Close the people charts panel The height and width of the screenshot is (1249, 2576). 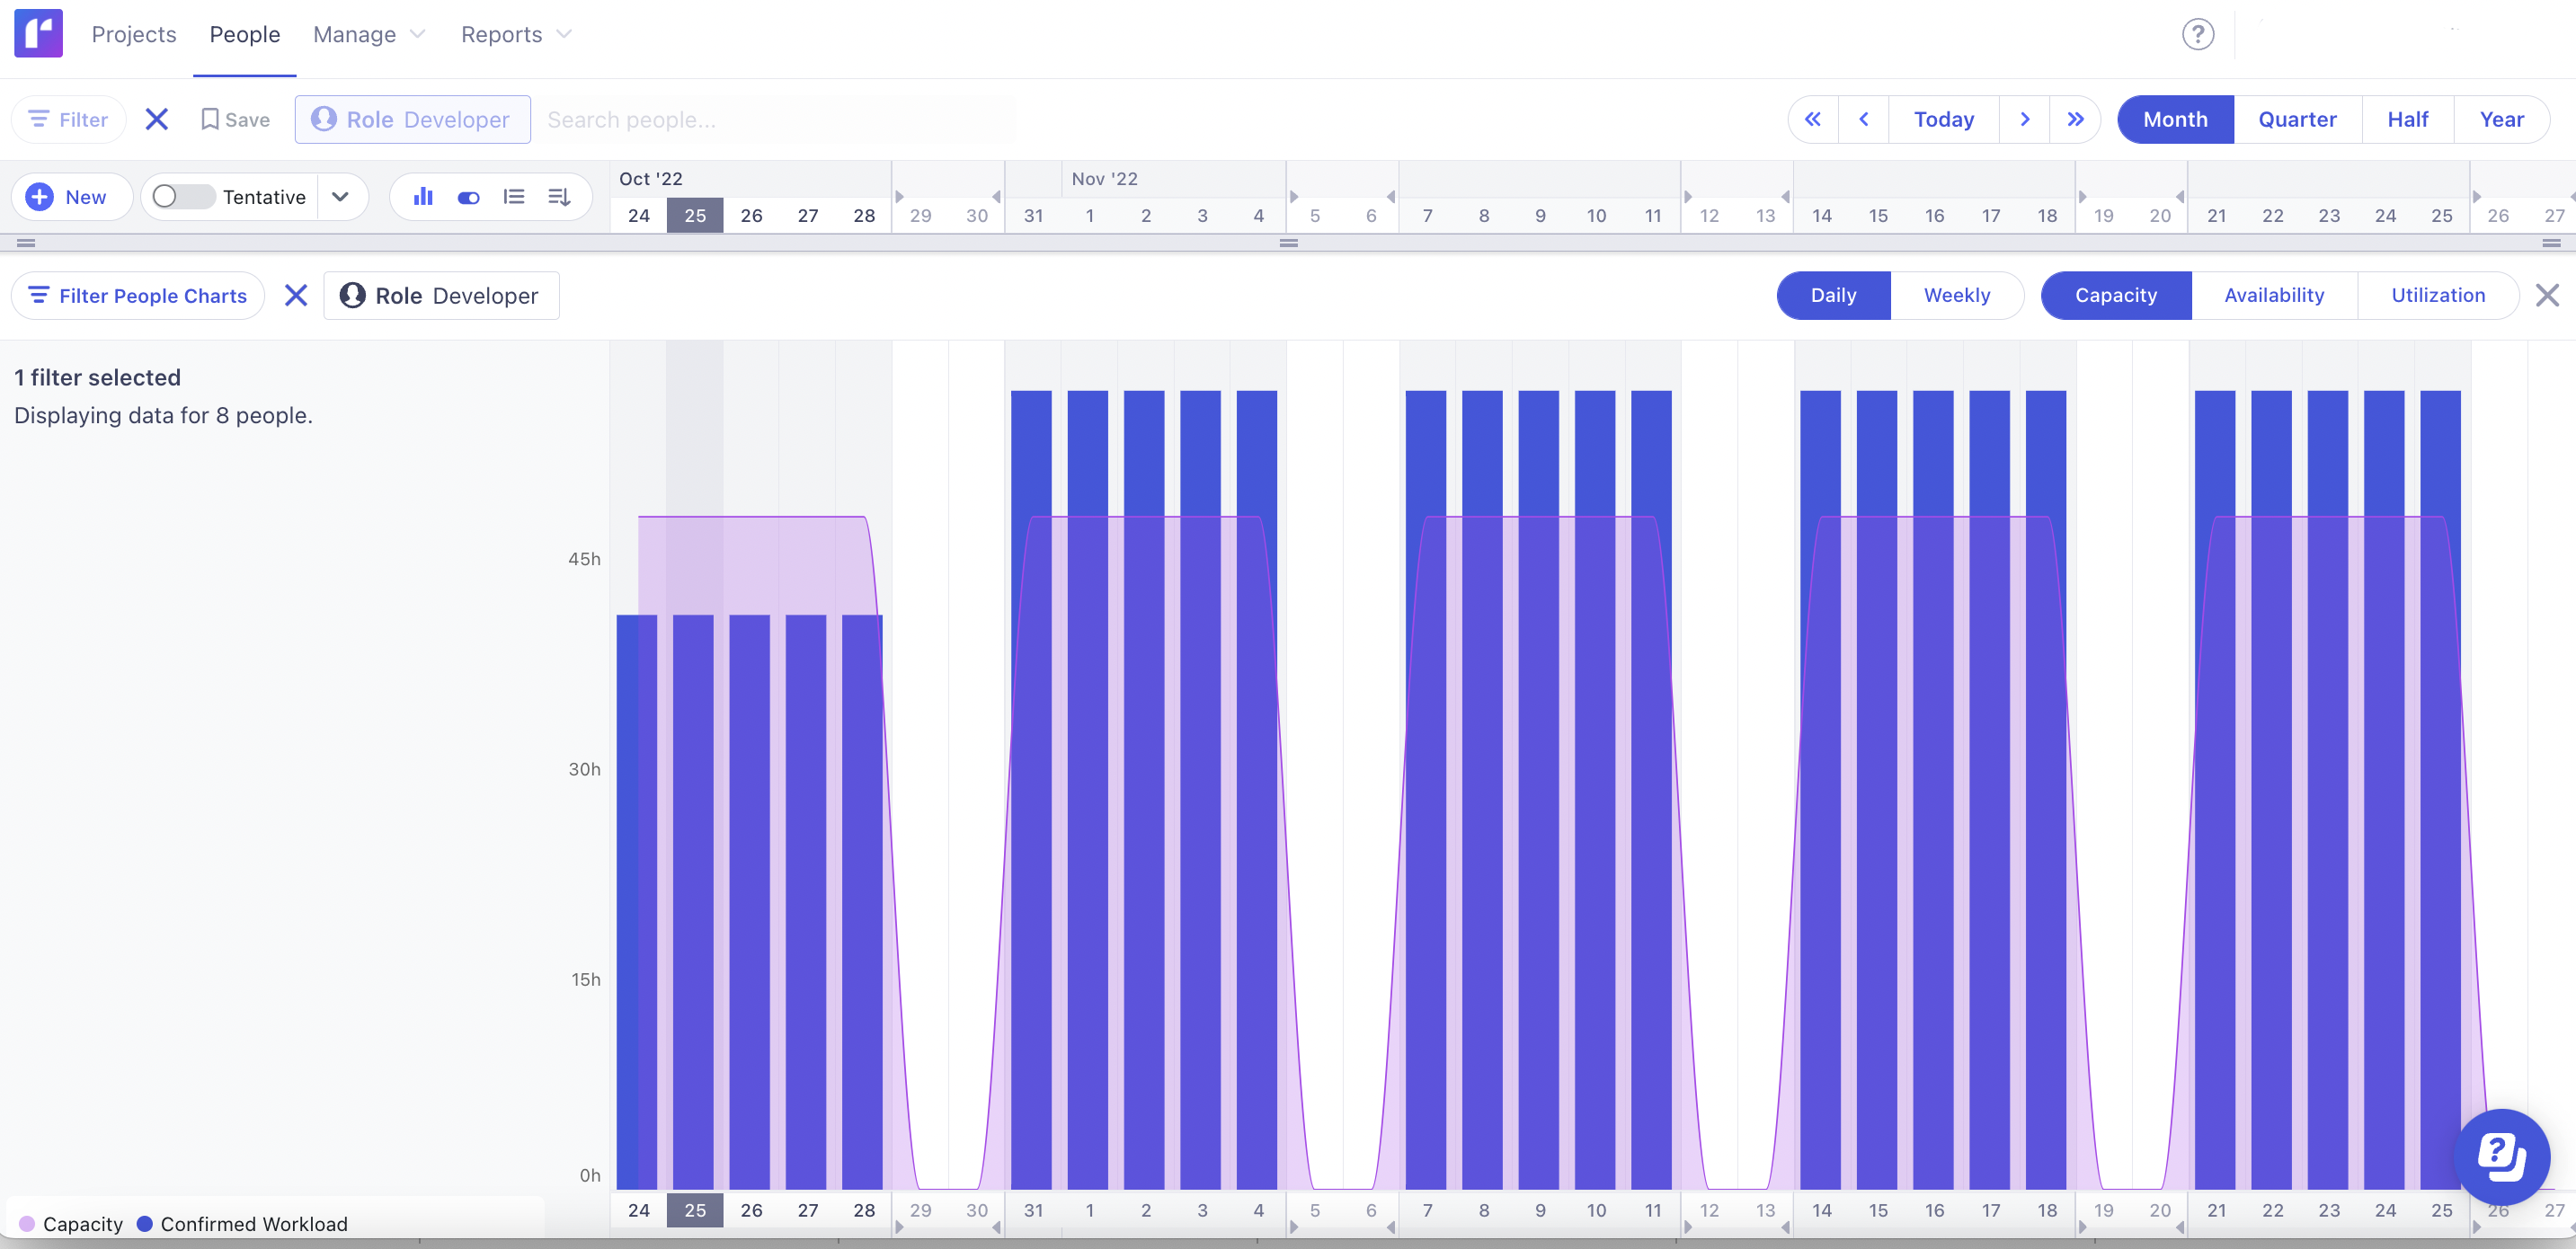pyautogui.click(x=2547, y=294)
